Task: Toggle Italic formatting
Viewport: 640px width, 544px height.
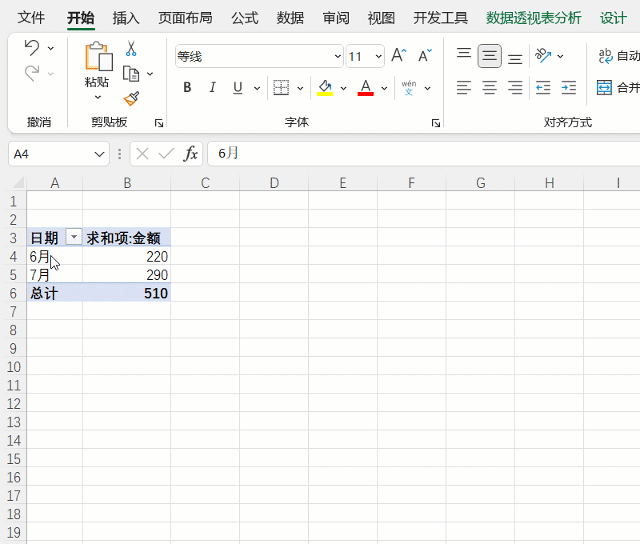Action: pyautogui.click(x=212, y=88)
